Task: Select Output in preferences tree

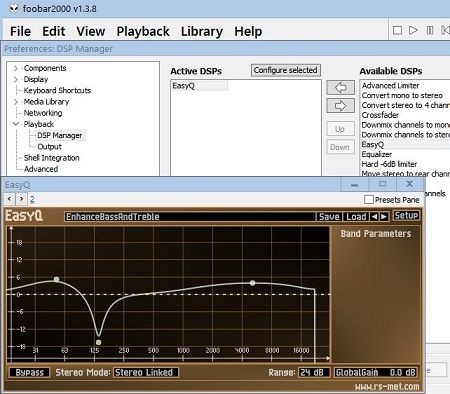Action: [49, 147]
